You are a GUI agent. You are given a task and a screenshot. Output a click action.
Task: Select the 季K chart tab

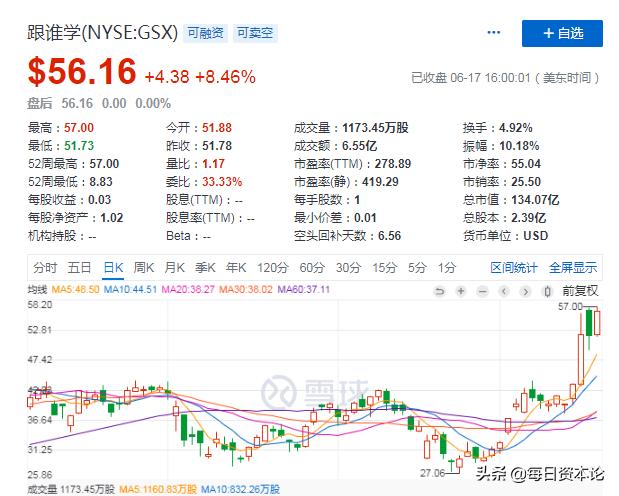[x=205, y=268]
